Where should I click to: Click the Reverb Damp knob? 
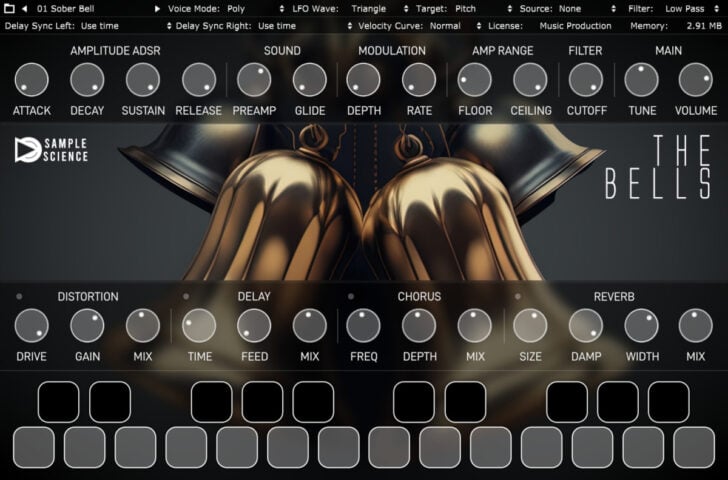pos(586,325)
